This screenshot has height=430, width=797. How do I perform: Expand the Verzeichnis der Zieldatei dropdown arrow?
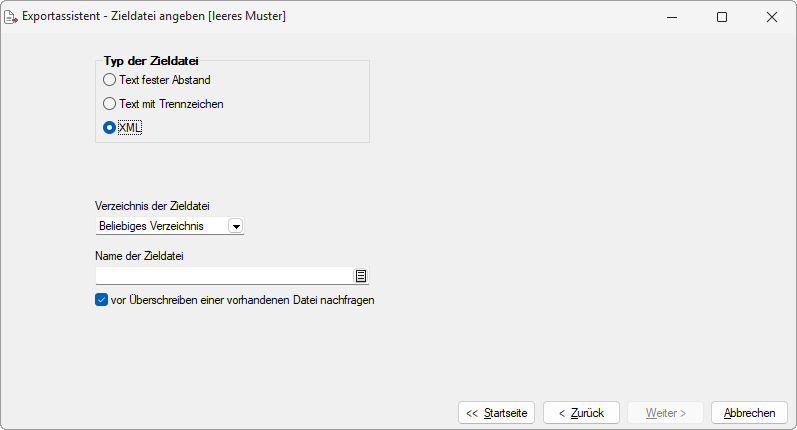(236, 226)
